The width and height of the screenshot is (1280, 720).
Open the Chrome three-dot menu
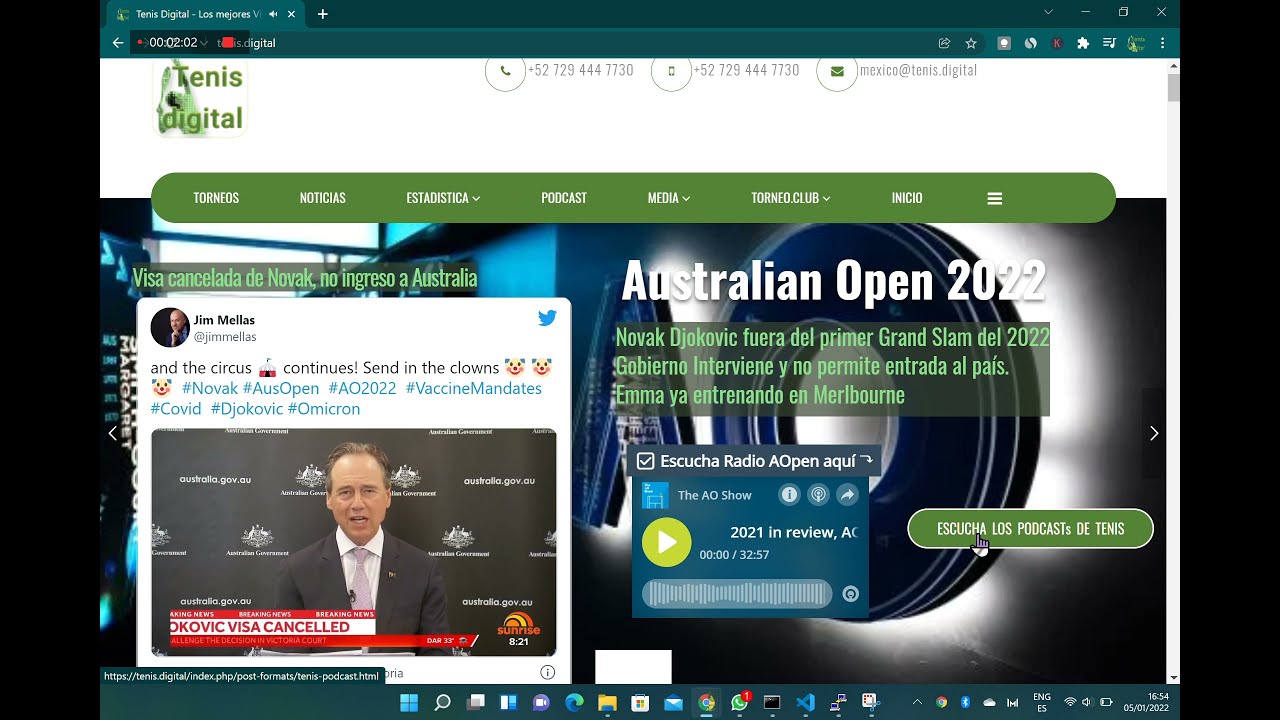(x=1162, y=43)
